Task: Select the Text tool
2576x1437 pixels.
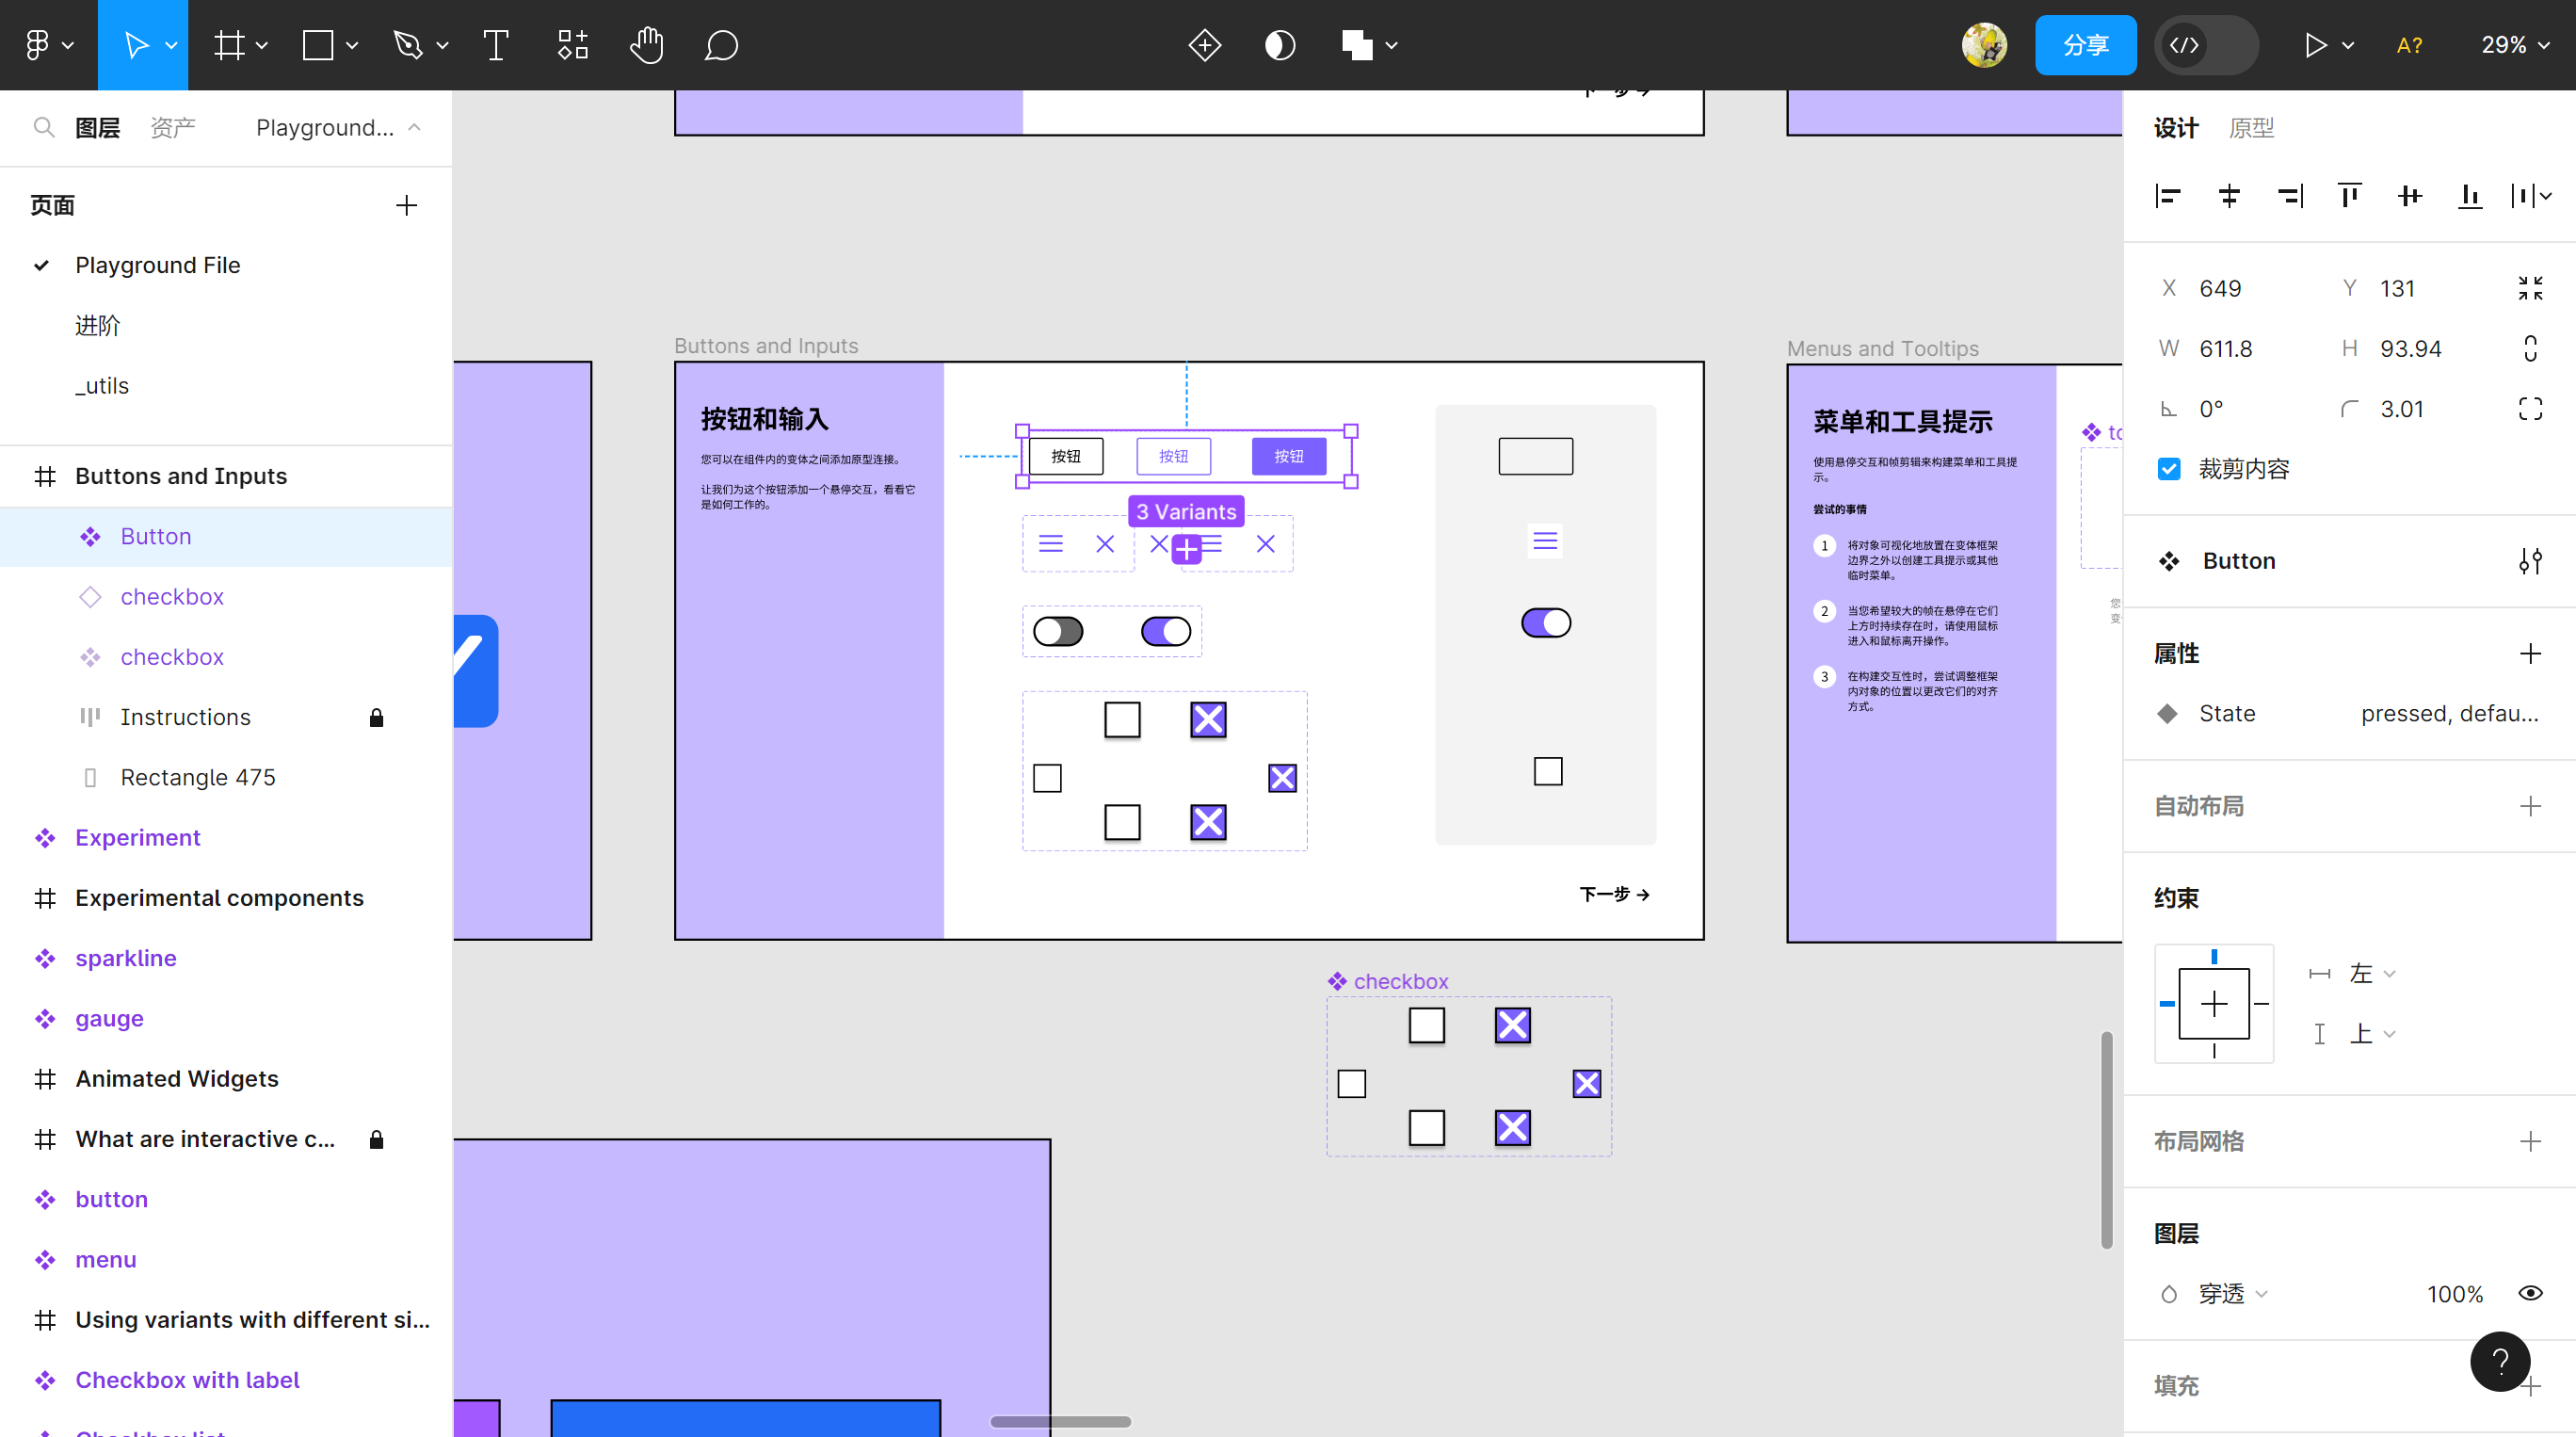Action: click(x=495, y=45)
